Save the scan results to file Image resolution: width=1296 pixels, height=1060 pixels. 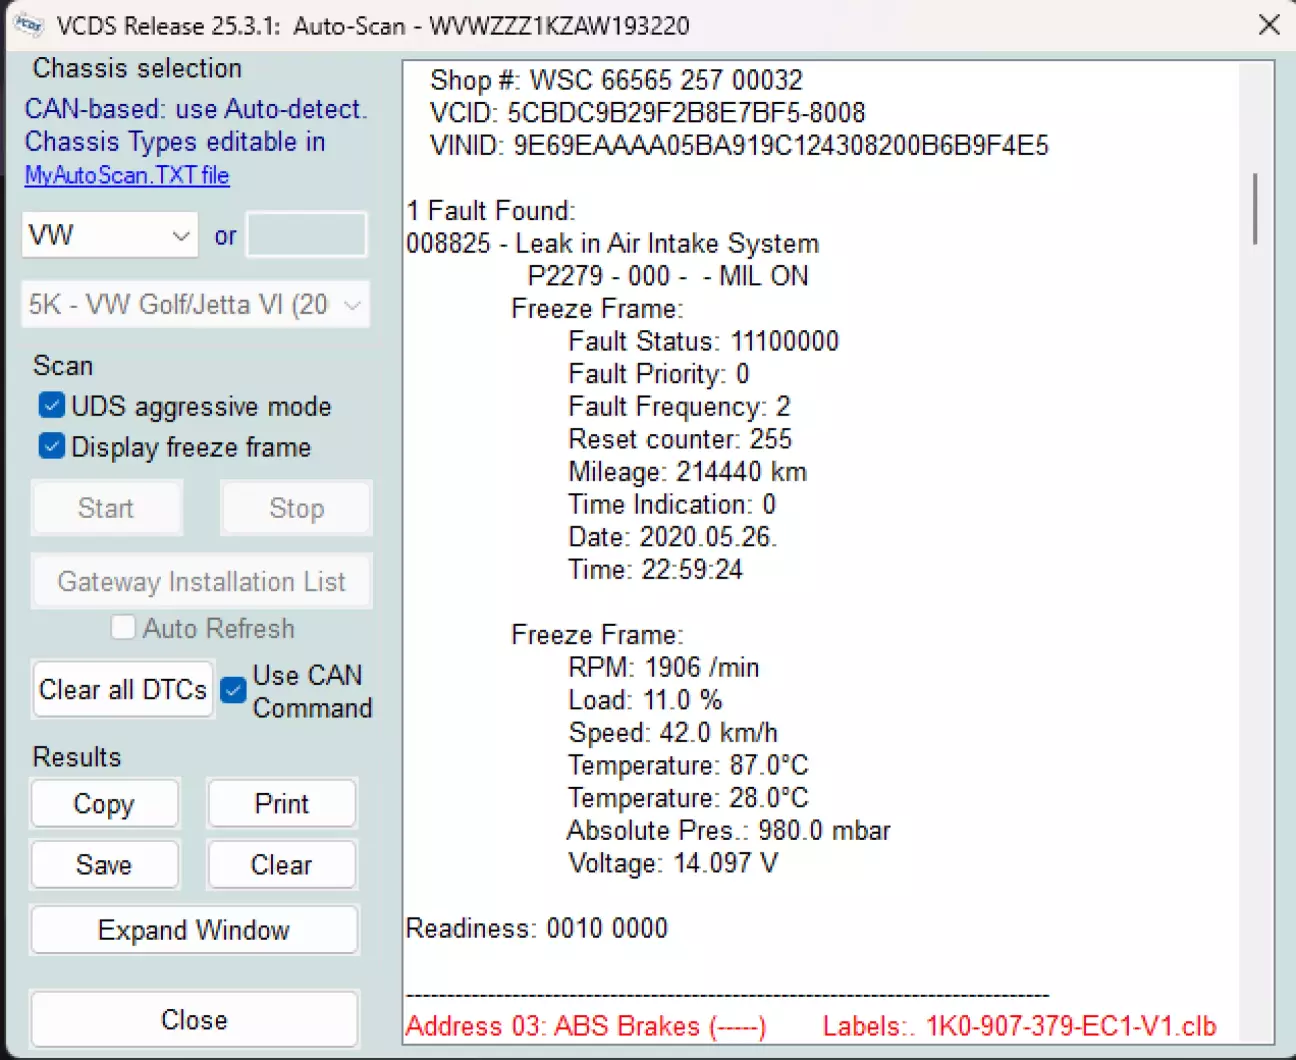[x=105, y=865]
